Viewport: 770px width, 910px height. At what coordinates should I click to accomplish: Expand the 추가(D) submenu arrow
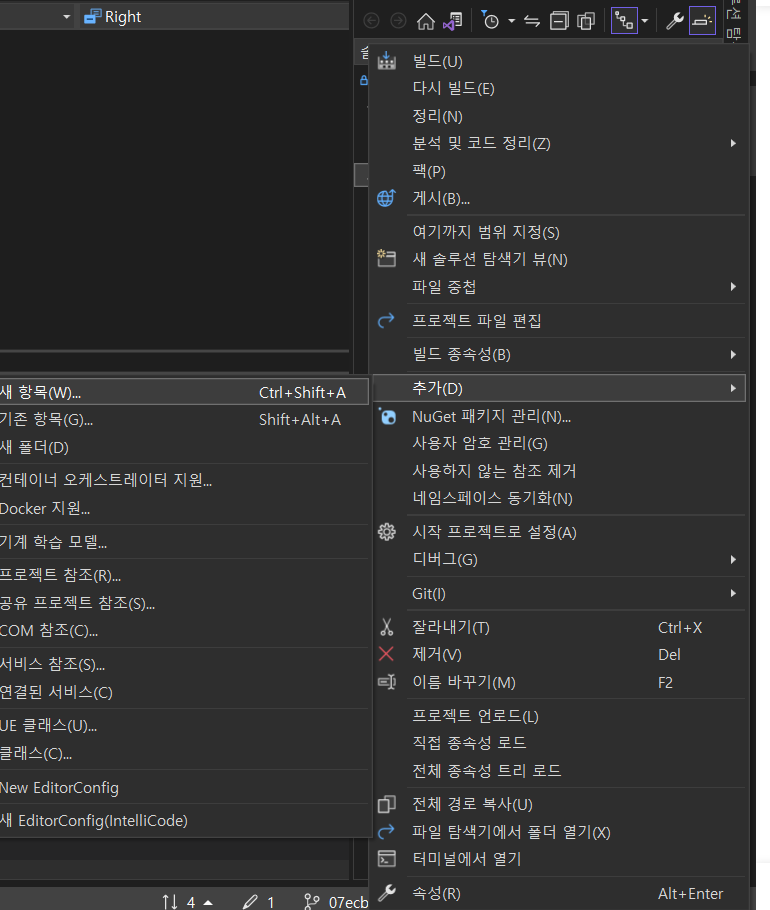[733, 388]
